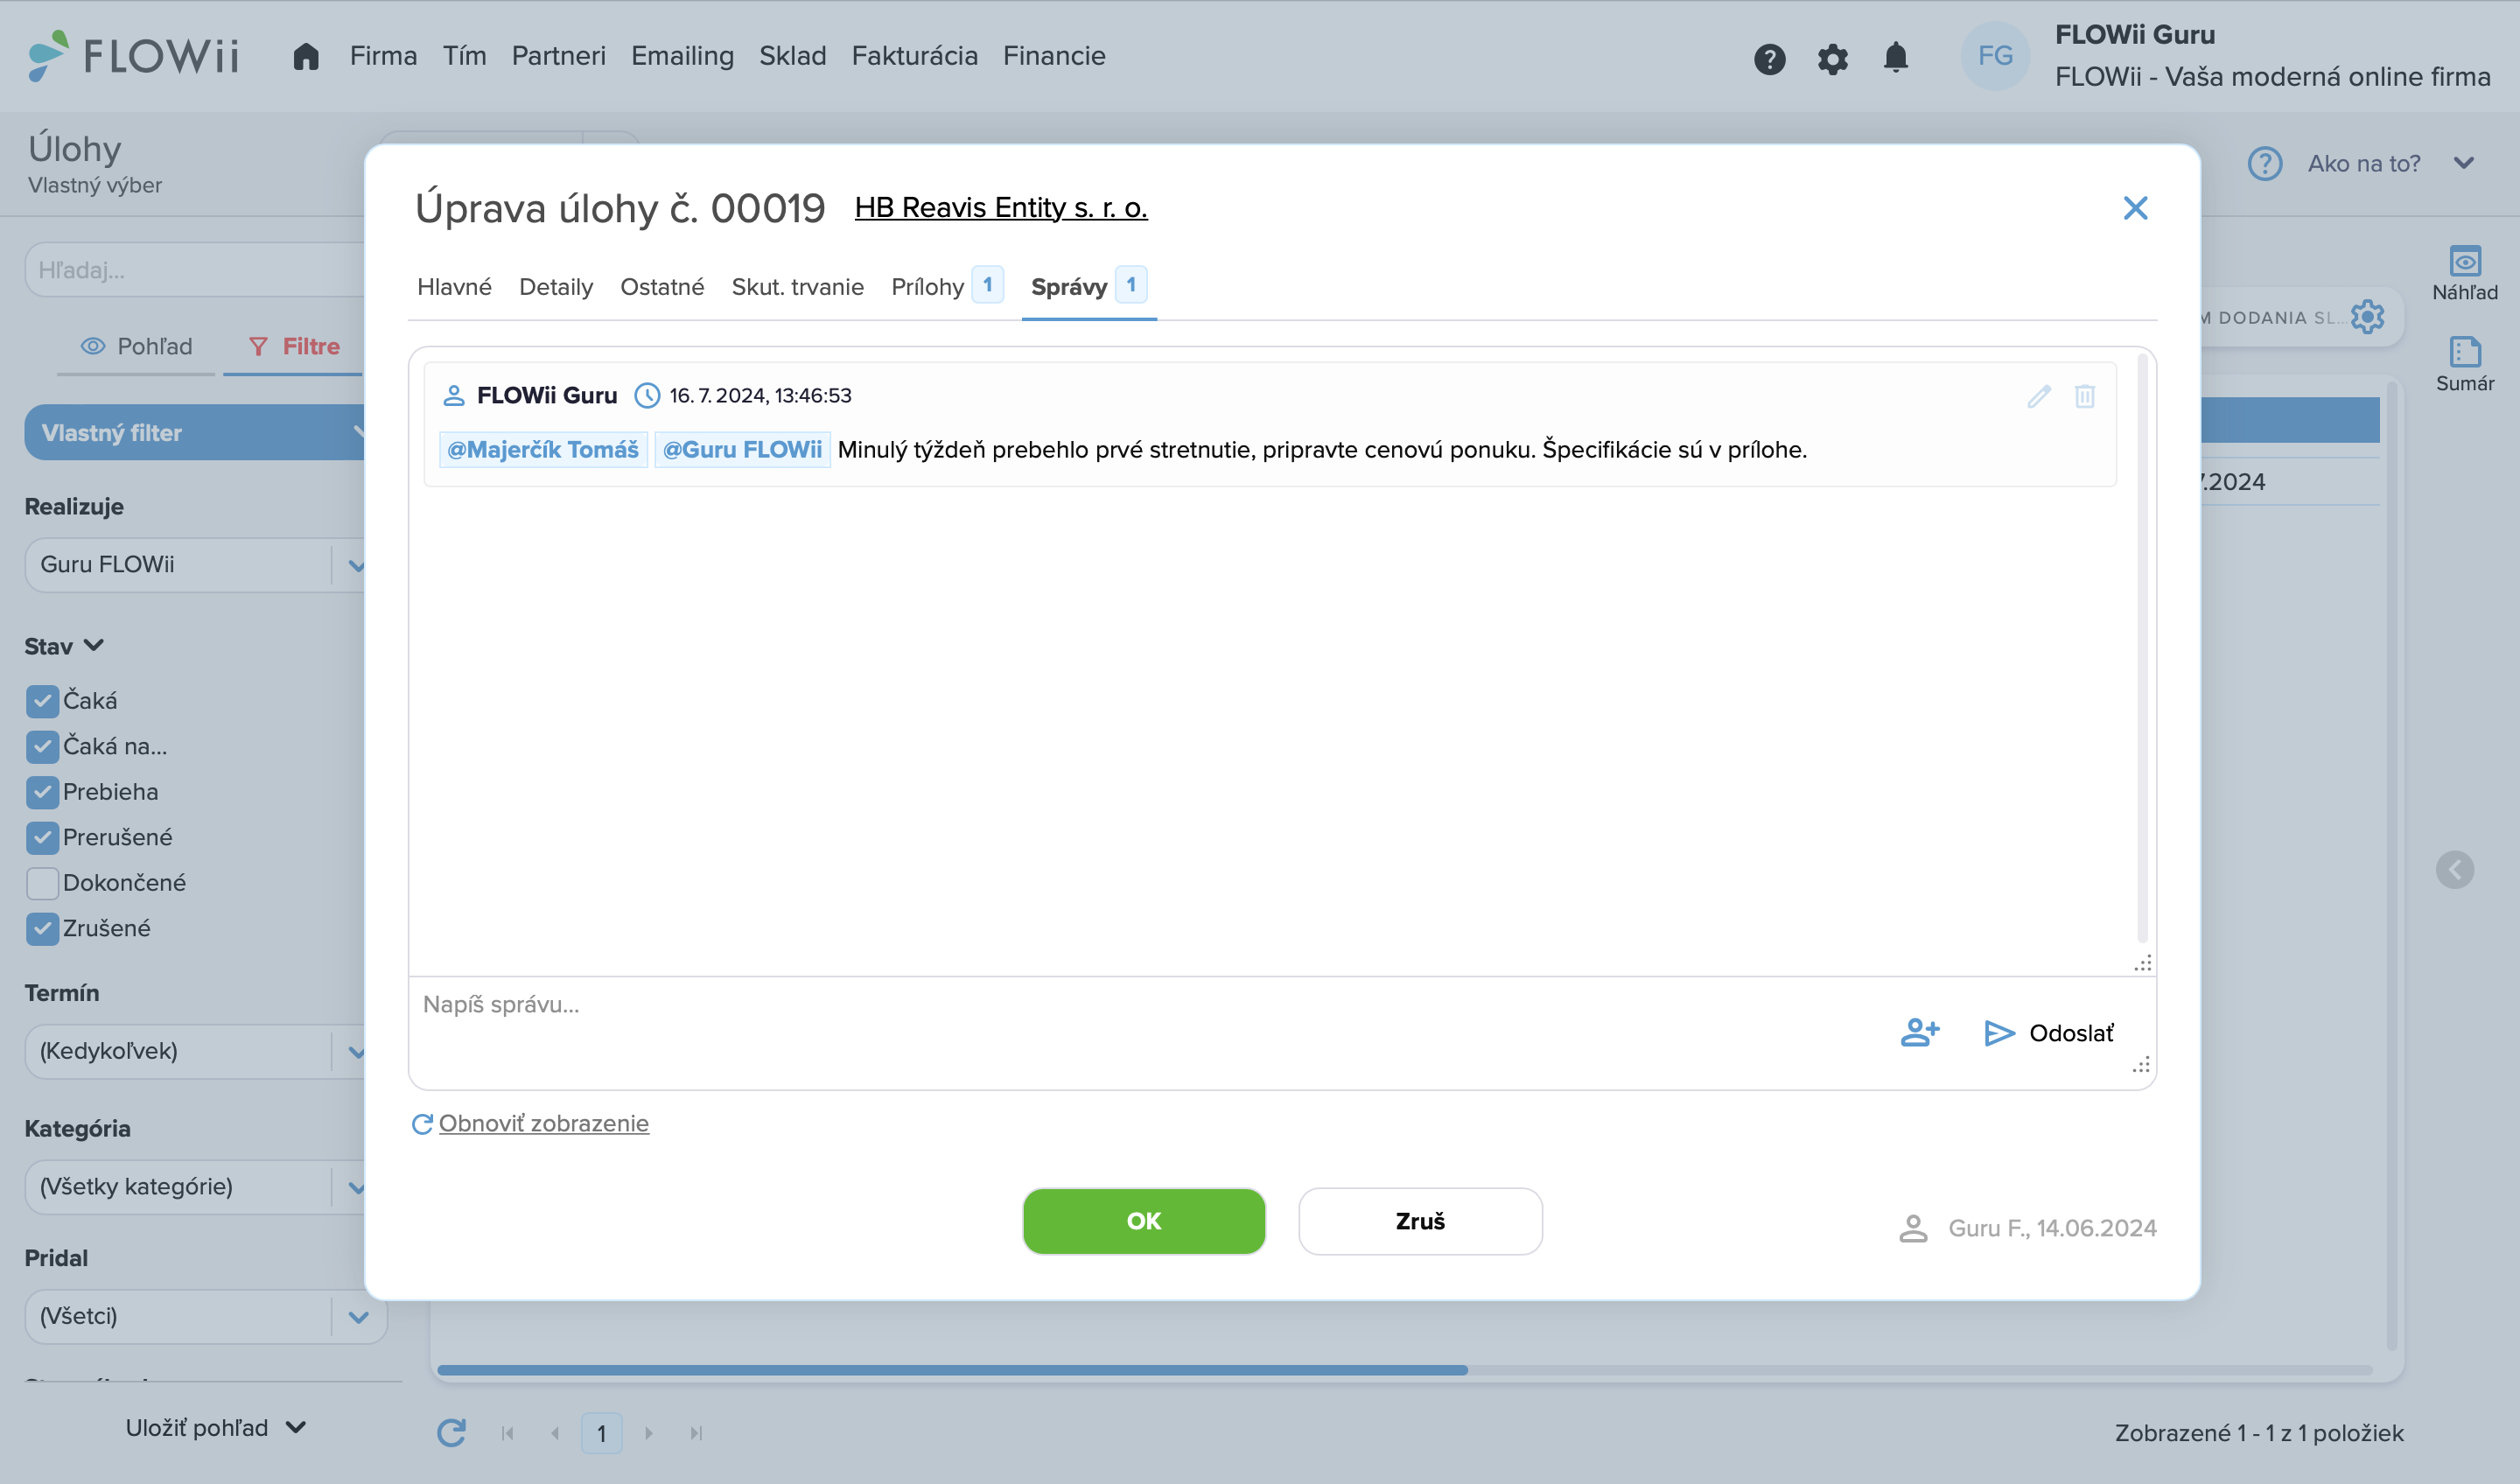Open help question mark icon in top bar
Viewport: 2520px width, 1484px height.
coord(1769,59)
